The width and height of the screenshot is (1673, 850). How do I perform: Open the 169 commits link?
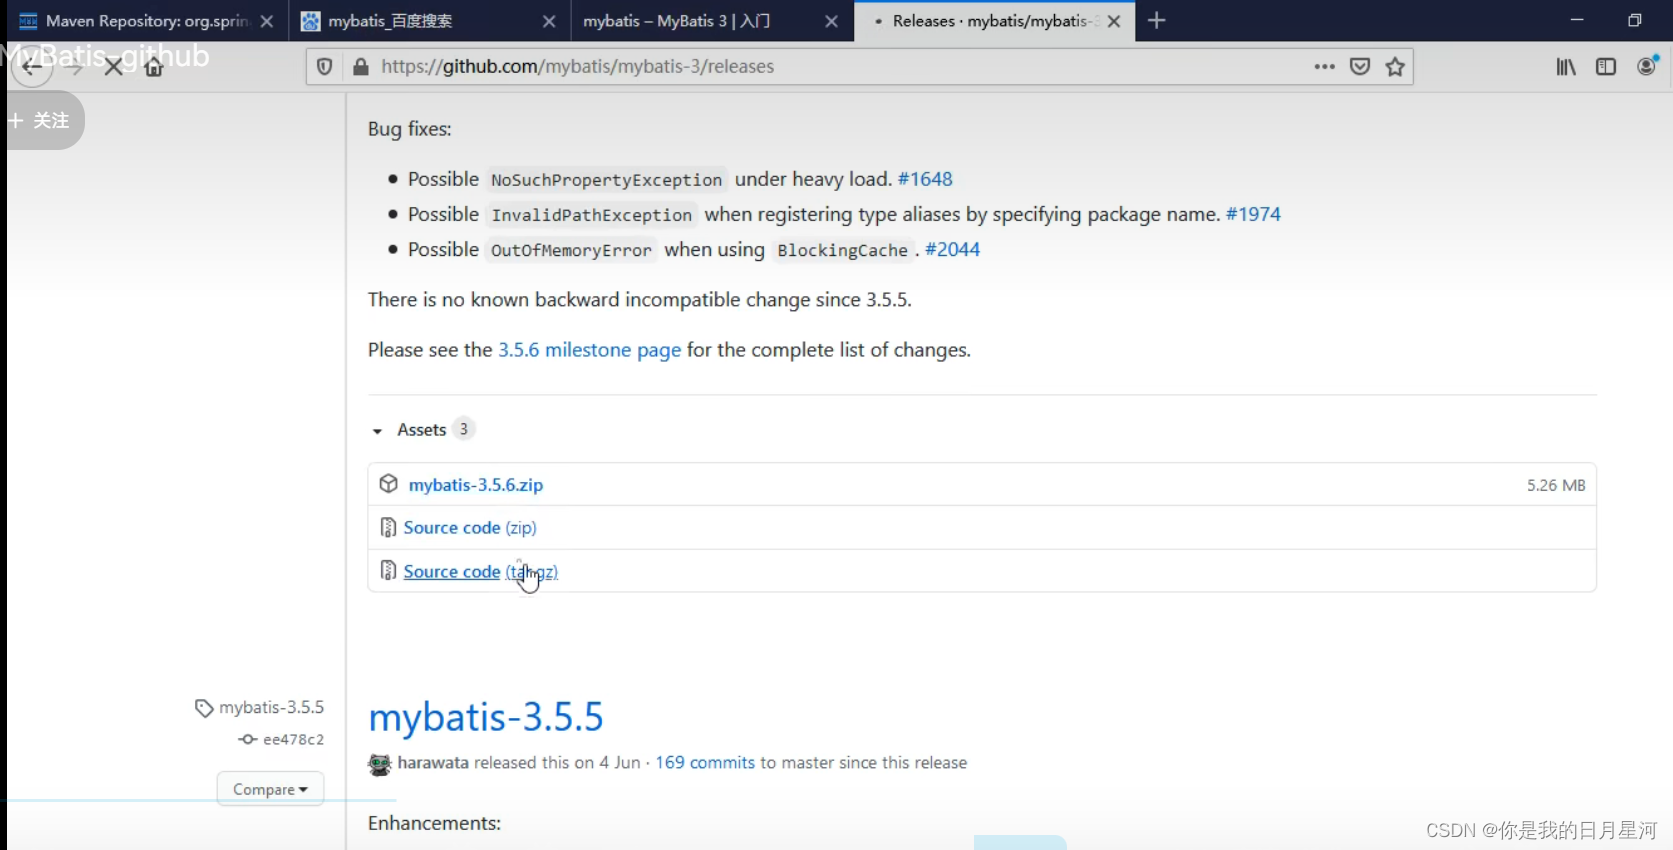[705, 763]
